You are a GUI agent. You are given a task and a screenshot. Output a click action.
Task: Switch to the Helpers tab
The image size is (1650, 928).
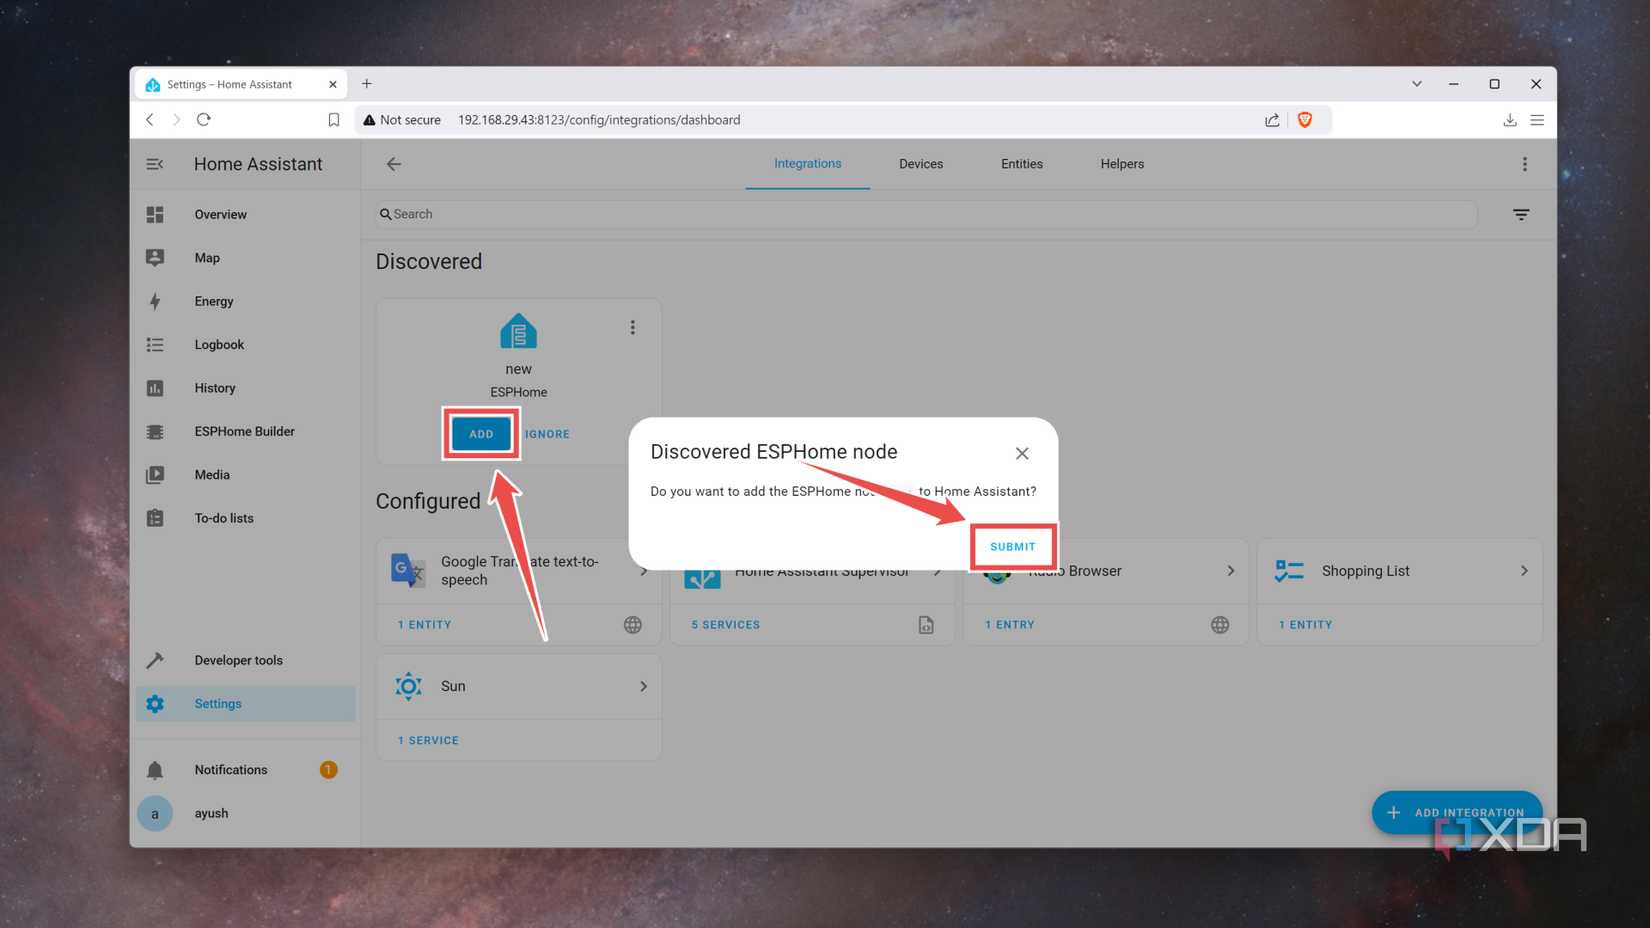pyautogui.click(x=1122, y=164)
